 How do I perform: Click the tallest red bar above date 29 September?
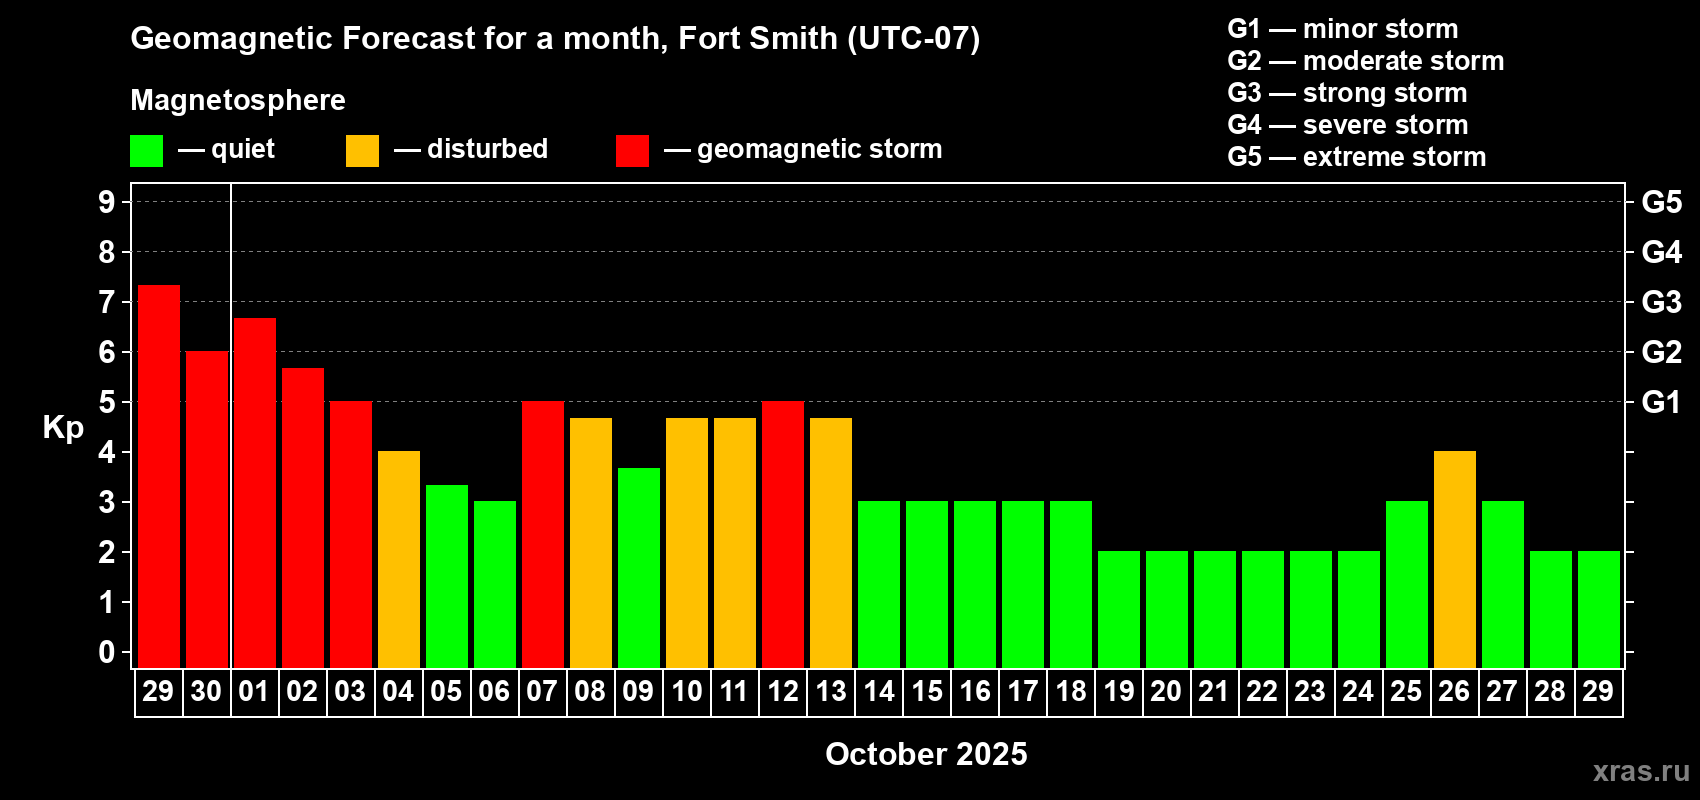(x=159, y=476)
